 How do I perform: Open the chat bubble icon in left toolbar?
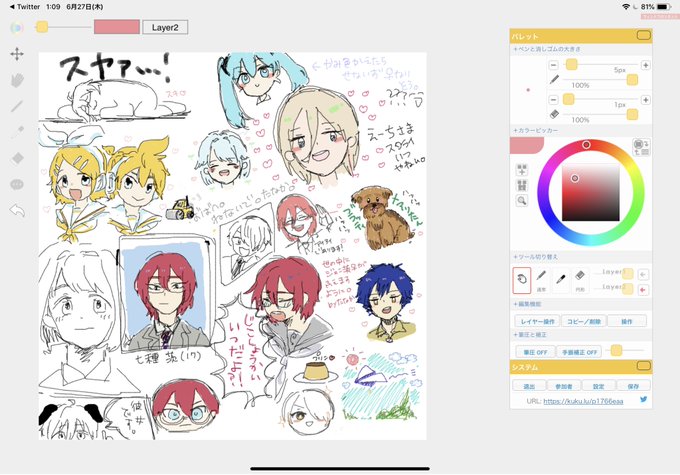(17, 184)
